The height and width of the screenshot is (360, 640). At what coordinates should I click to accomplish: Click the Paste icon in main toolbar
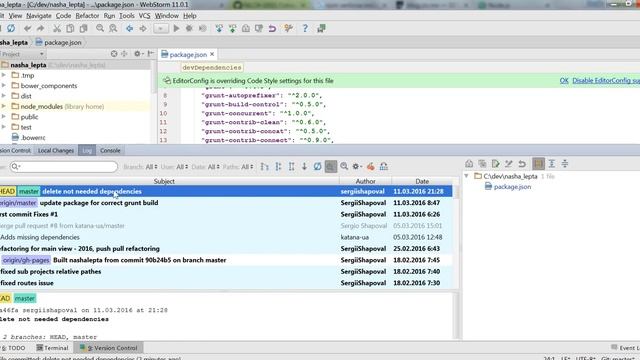(x=84, y=29)
